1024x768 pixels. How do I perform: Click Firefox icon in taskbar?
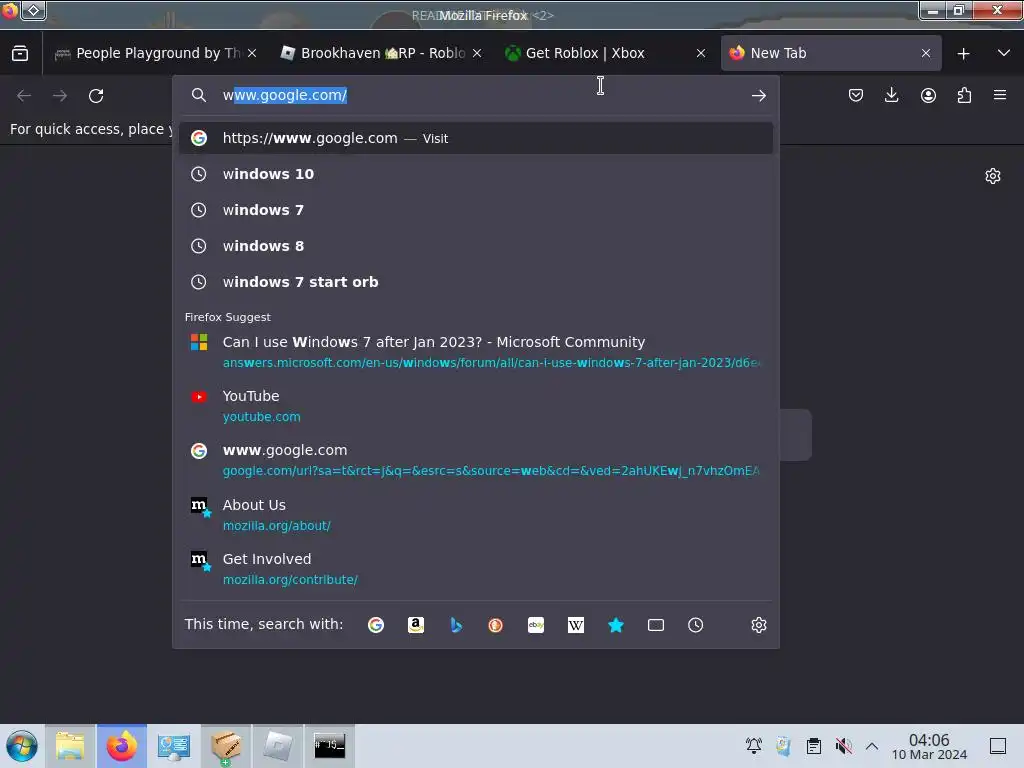[122, 746]
